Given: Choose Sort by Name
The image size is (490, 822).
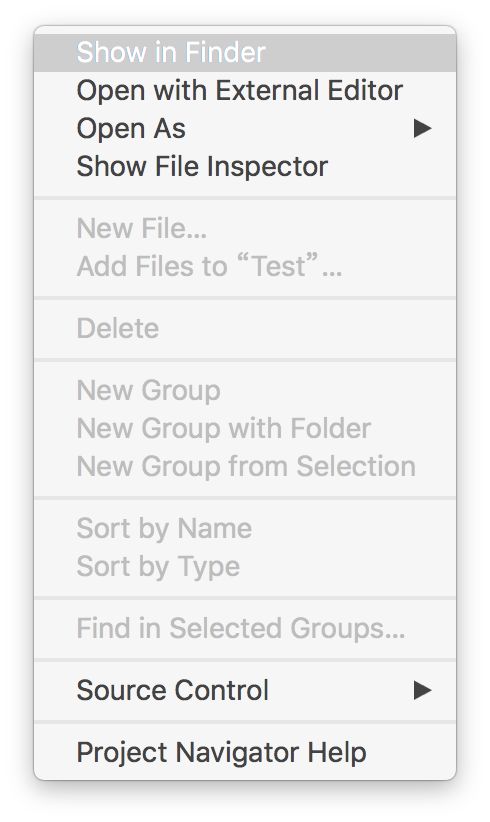Looking at the screenshot, I should tap(245, 528).
